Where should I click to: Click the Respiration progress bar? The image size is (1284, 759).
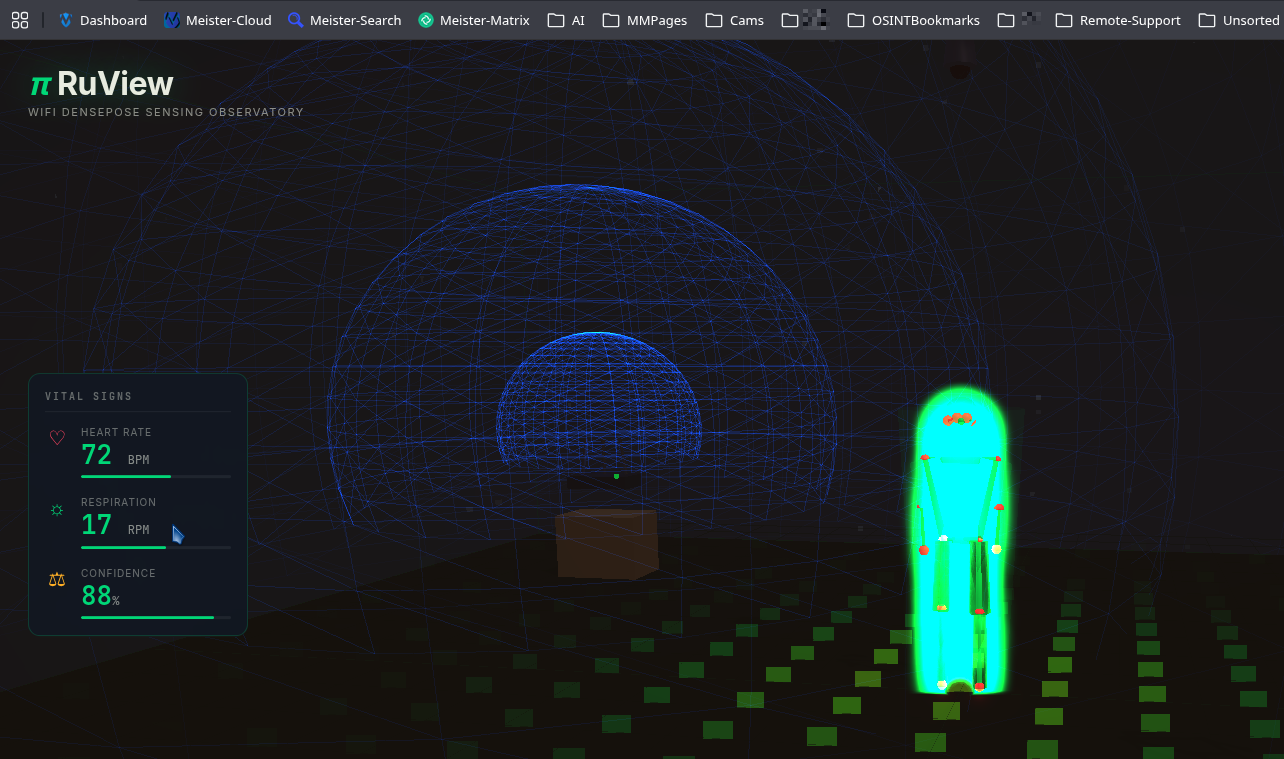tap(156, 547)
